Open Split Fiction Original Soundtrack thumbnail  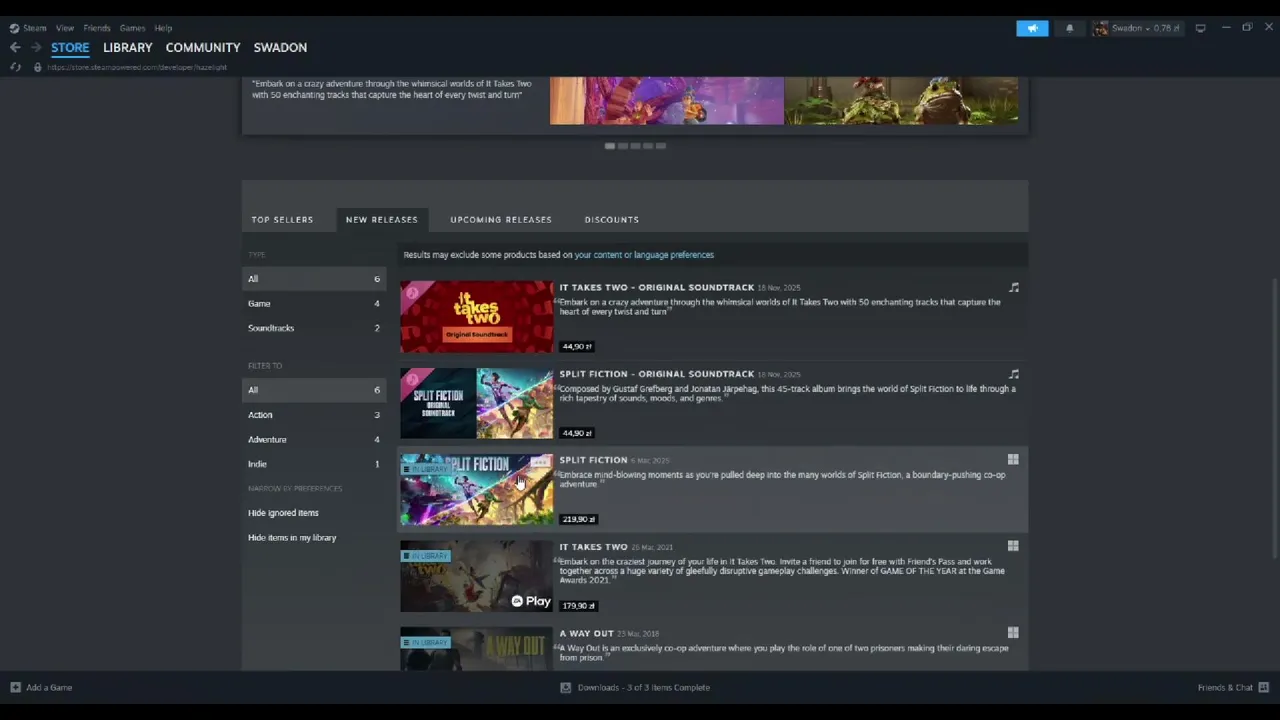(476, 403)
